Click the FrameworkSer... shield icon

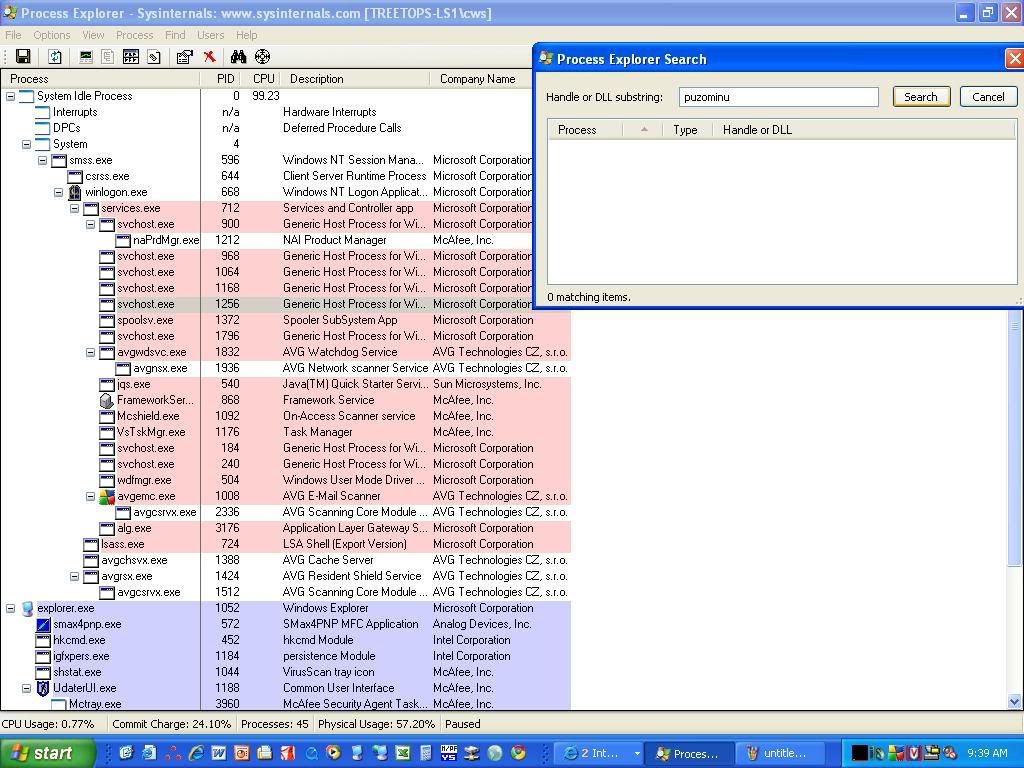pyautogui.click(x=106, y=400)
